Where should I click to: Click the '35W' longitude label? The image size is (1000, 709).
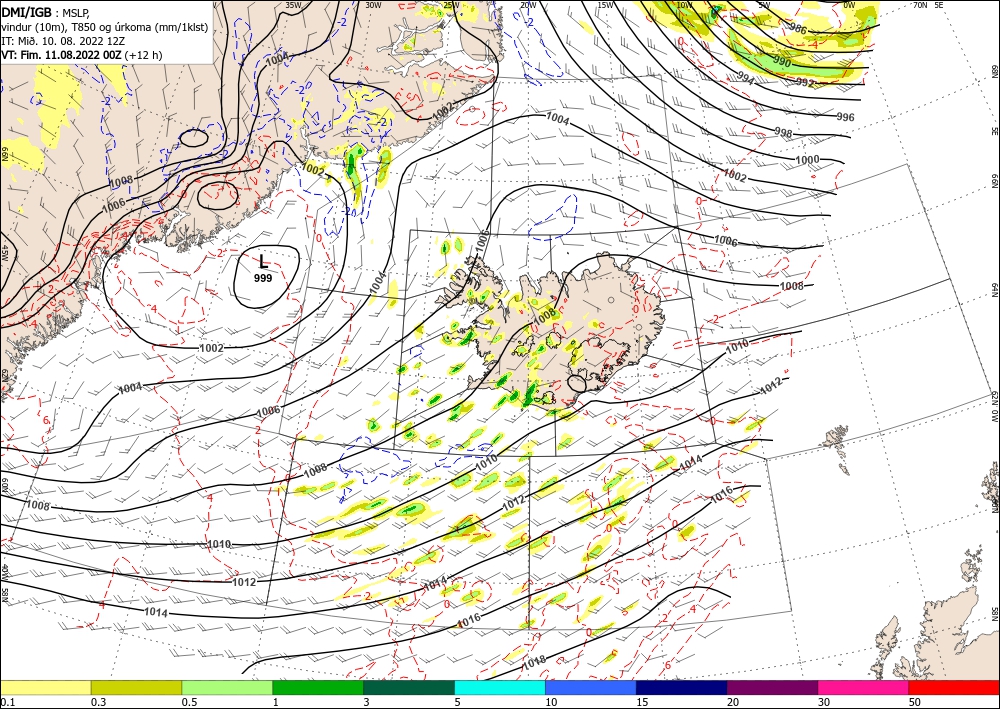(294, 5)
